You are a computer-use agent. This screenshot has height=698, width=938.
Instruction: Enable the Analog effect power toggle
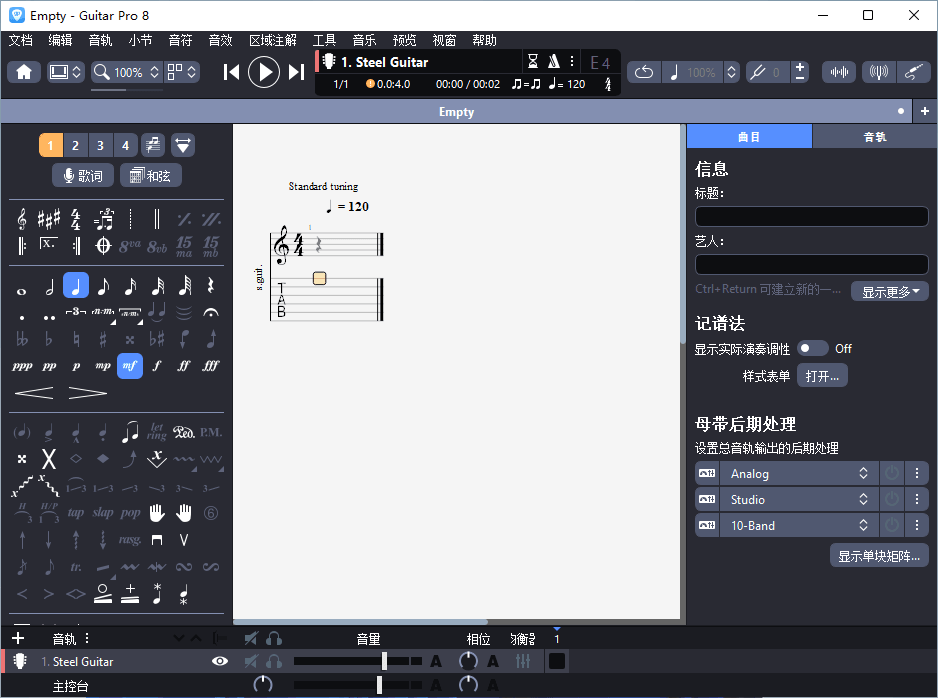point(891,472)
